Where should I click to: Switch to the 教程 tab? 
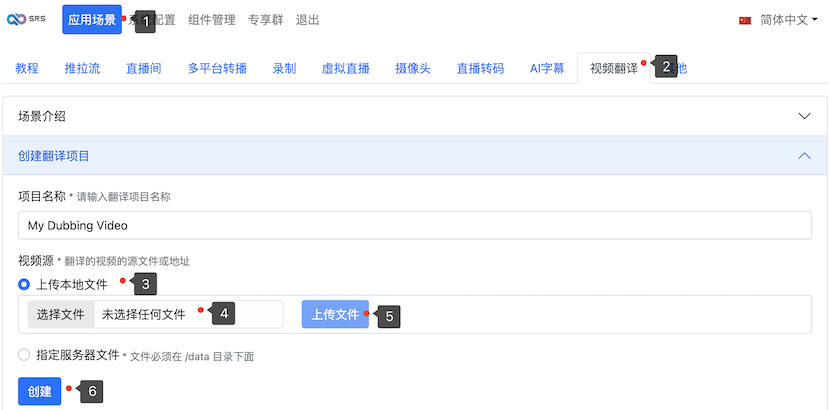click(27, 69)
